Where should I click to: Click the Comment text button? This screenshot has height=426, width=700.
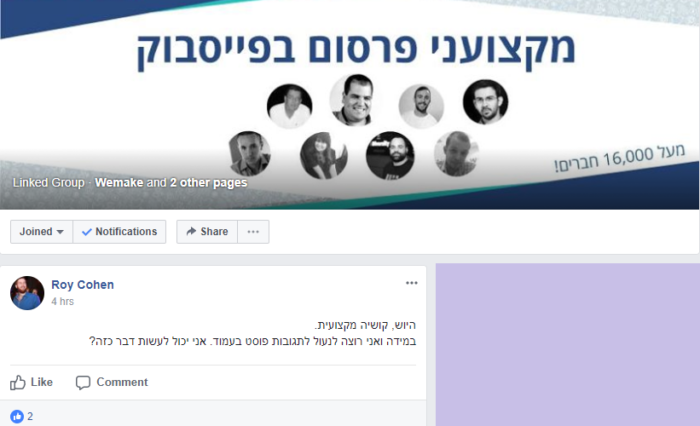(x=122, y=382)
